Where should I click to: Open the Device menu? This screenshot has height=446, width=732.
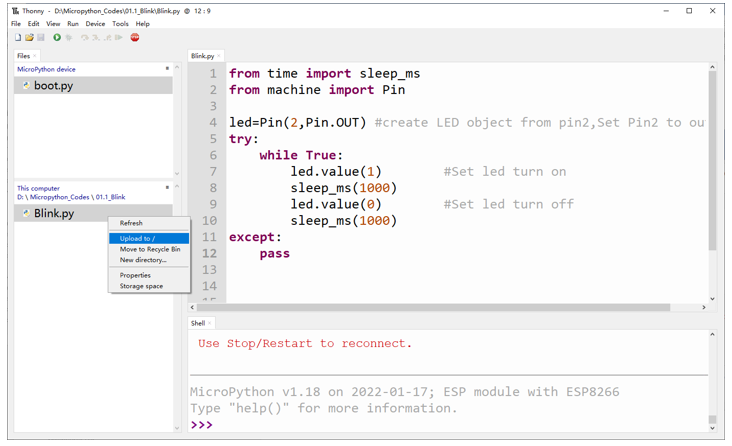tap(95, 23)
